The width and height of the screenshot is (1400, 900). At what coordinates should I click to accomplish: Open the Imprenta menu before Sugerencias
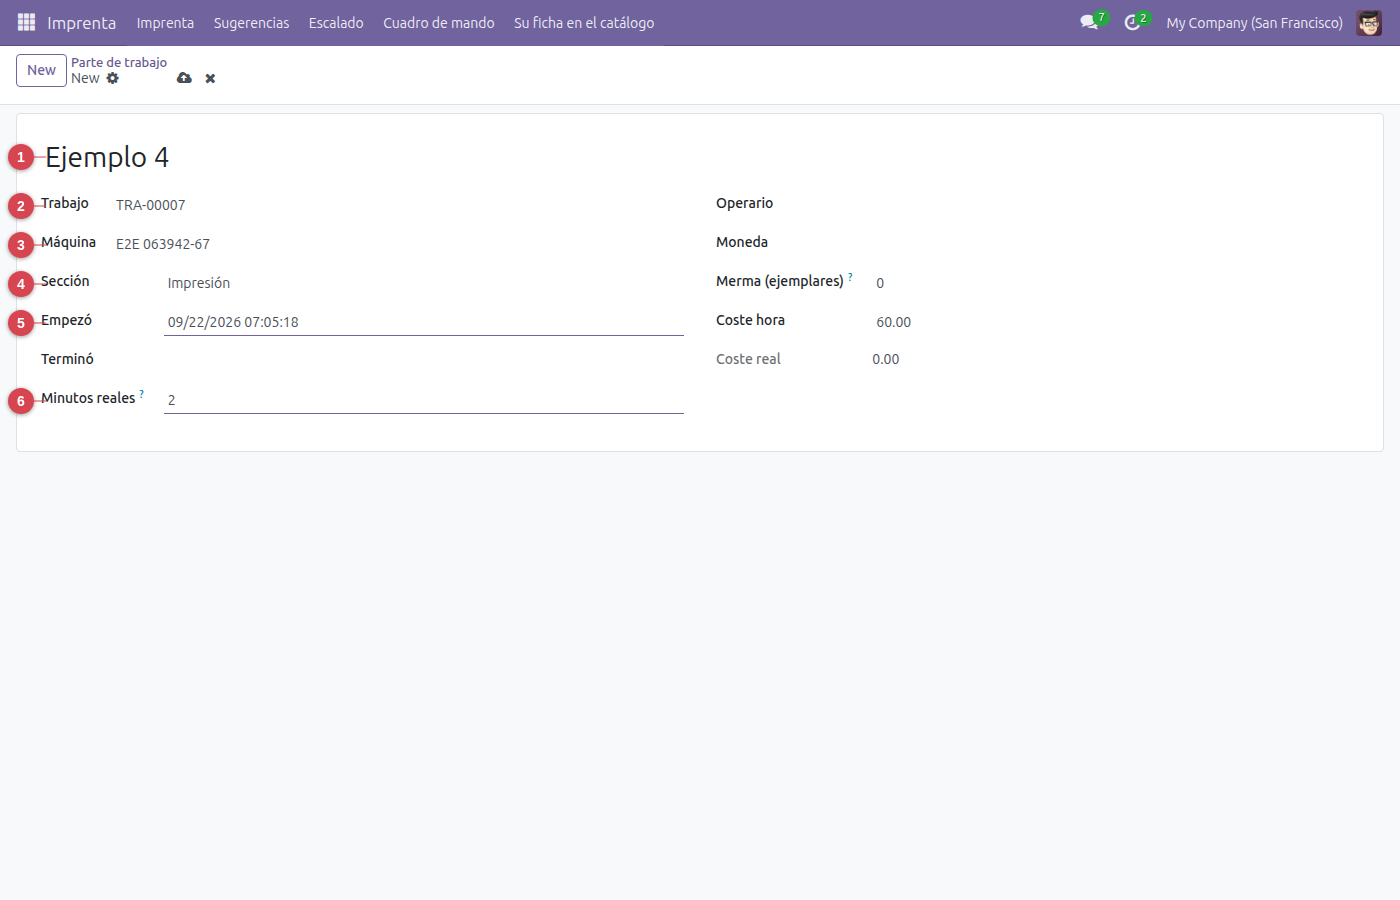[165, 22]
